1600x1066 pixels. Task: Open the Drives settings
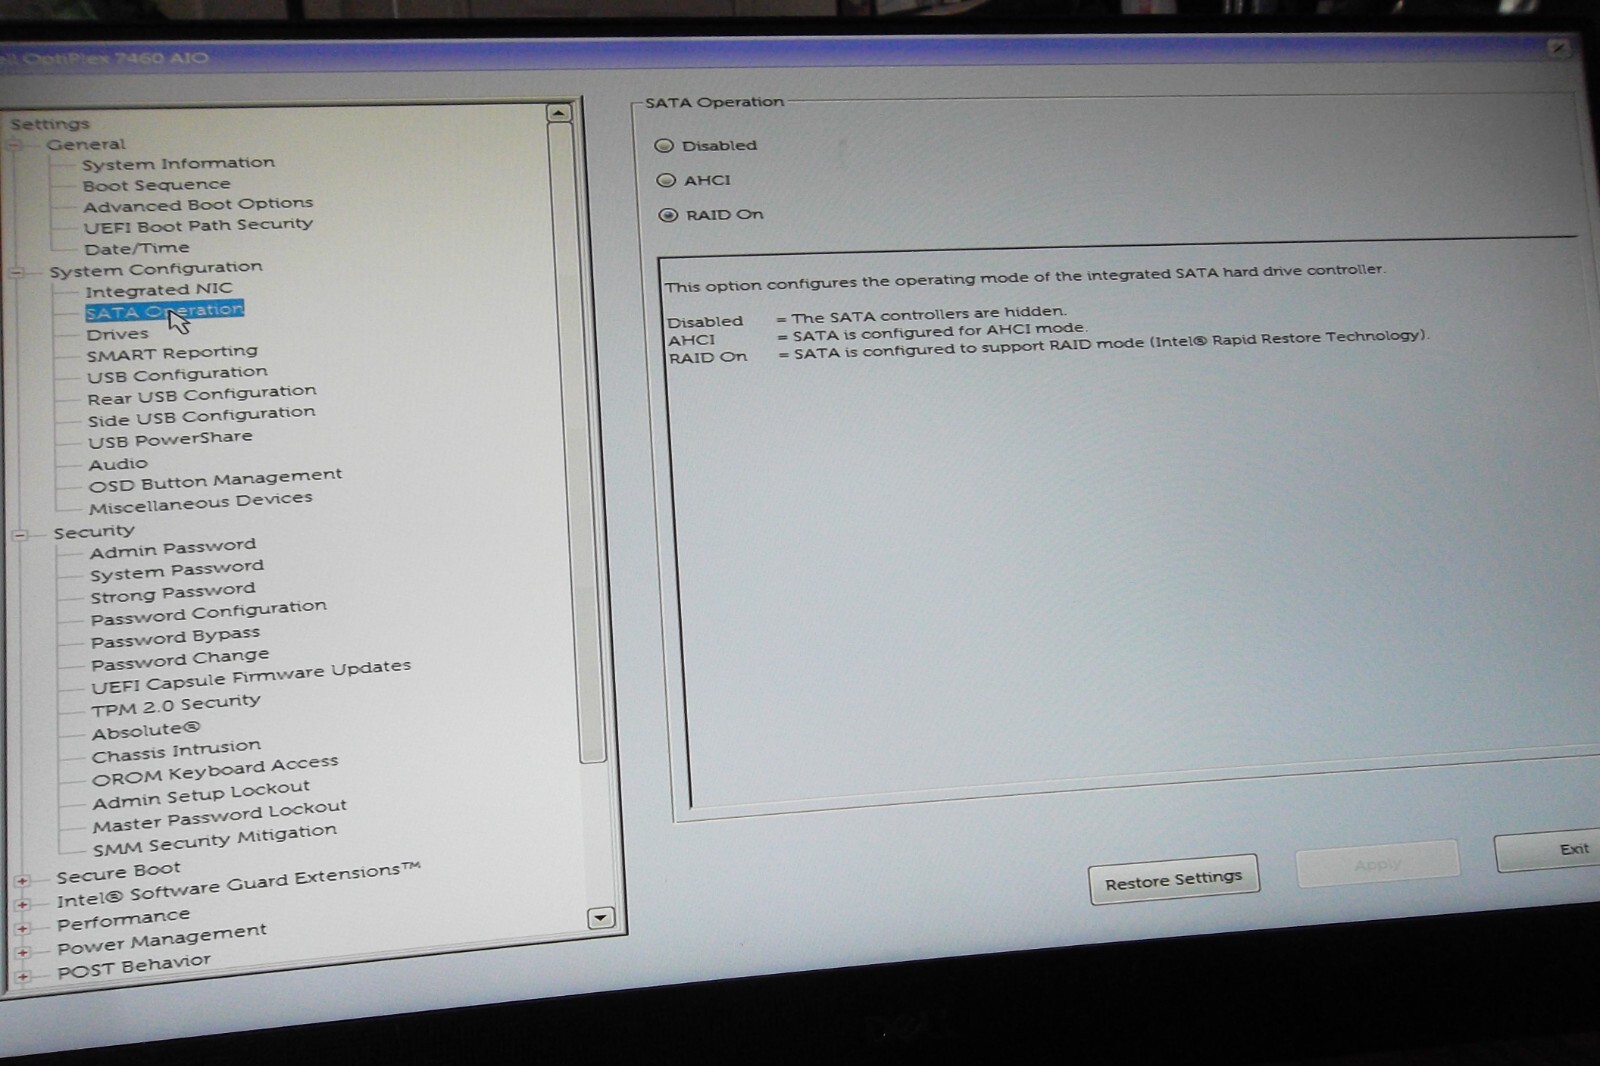pyautogui.click(x=117, y=334)
